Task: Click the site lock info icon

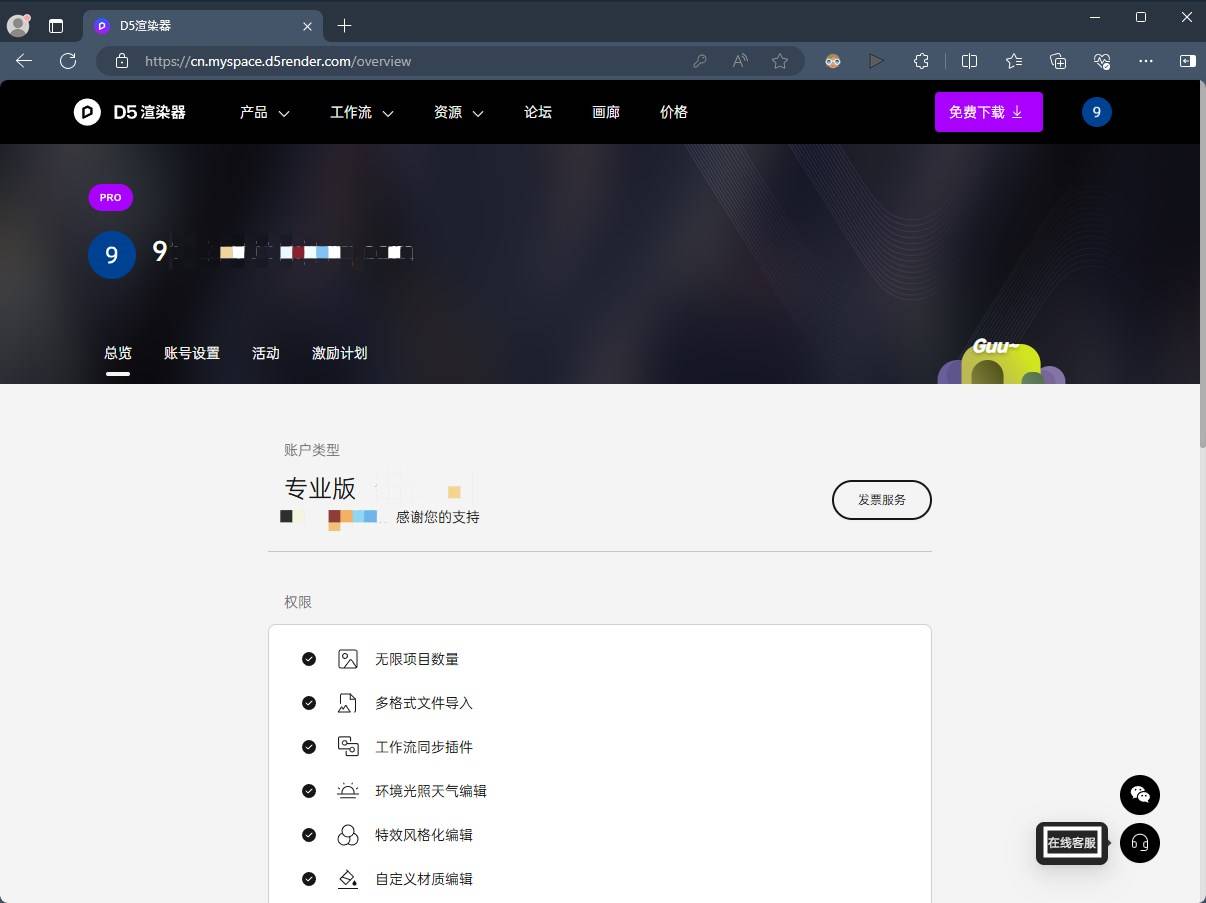Action: (122, 61)
